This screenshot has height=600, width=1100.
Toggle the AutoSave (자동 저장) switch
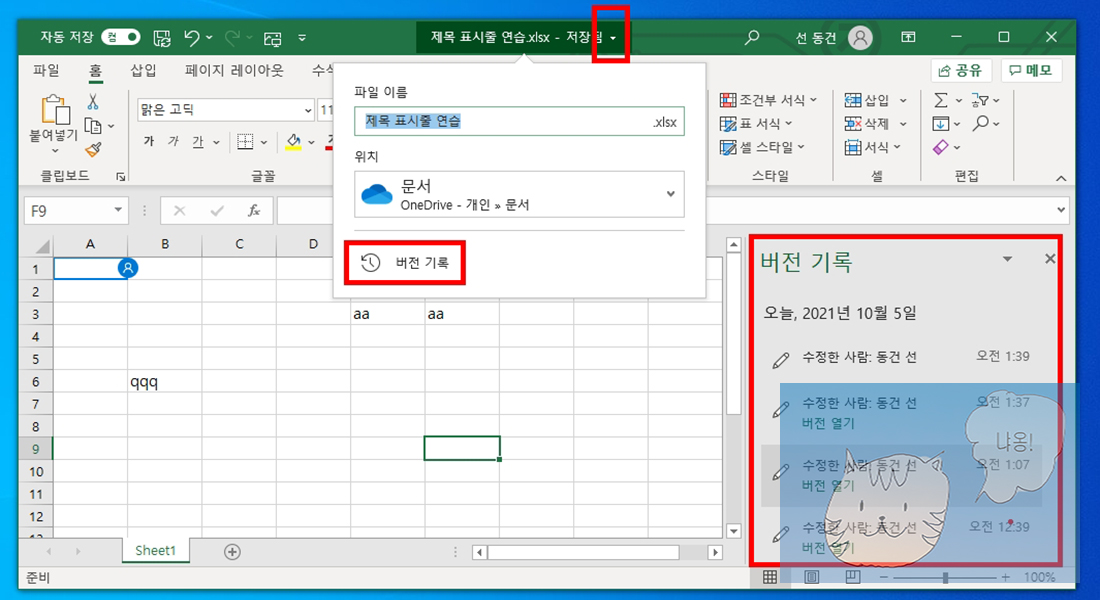click(121, 37)
